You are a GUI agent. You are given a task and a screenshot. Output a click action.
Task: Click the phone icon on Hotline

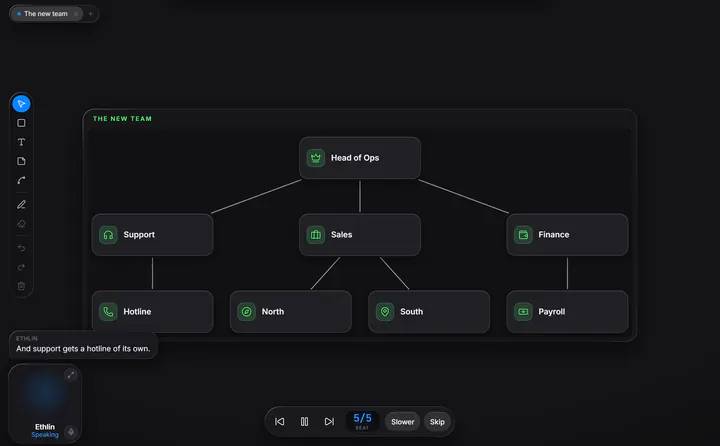pos(108,312)
